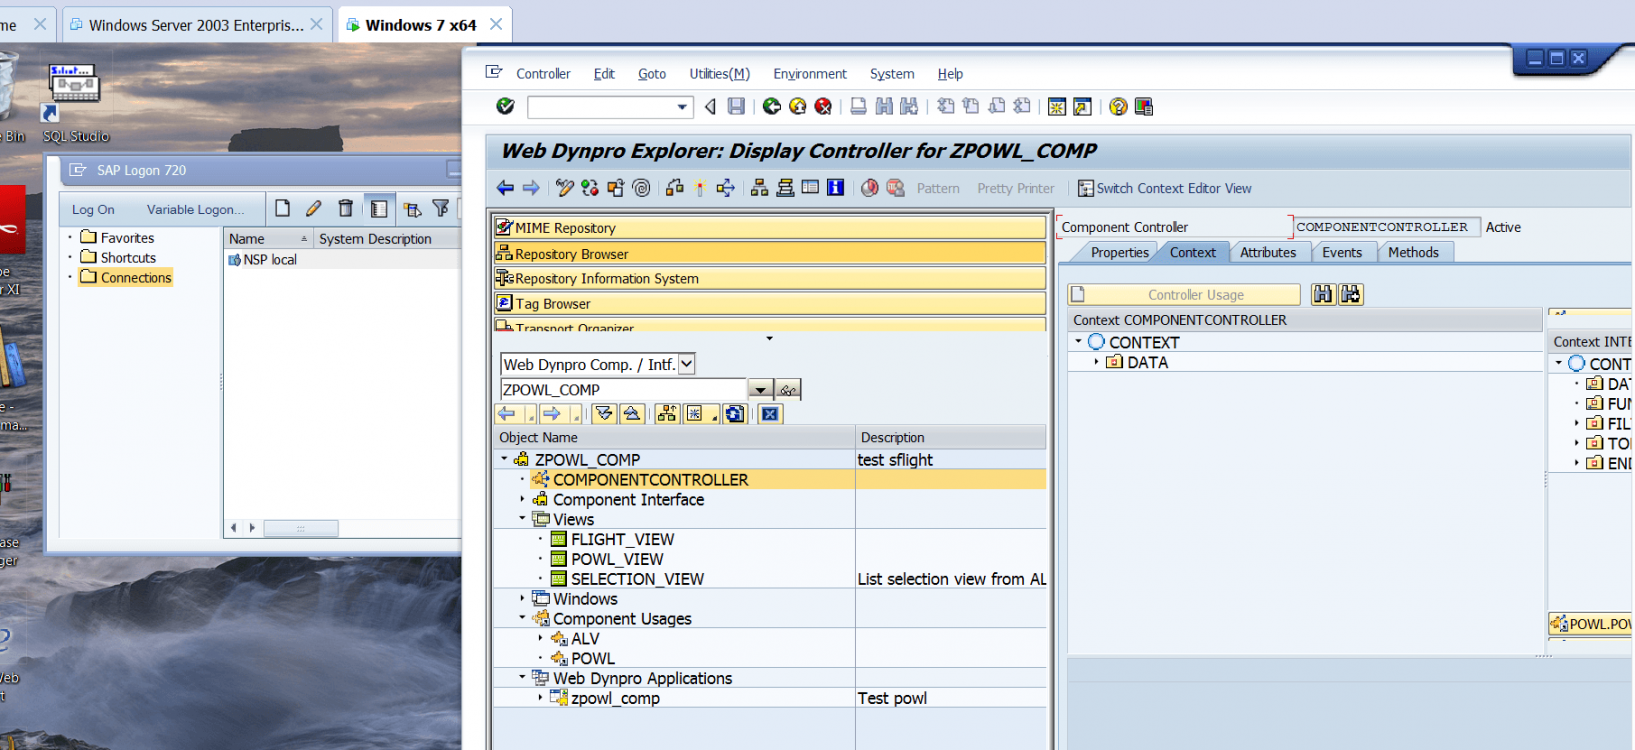Open the Goto menu
This screenshot has width=1635, height=750.
[652, 74]
